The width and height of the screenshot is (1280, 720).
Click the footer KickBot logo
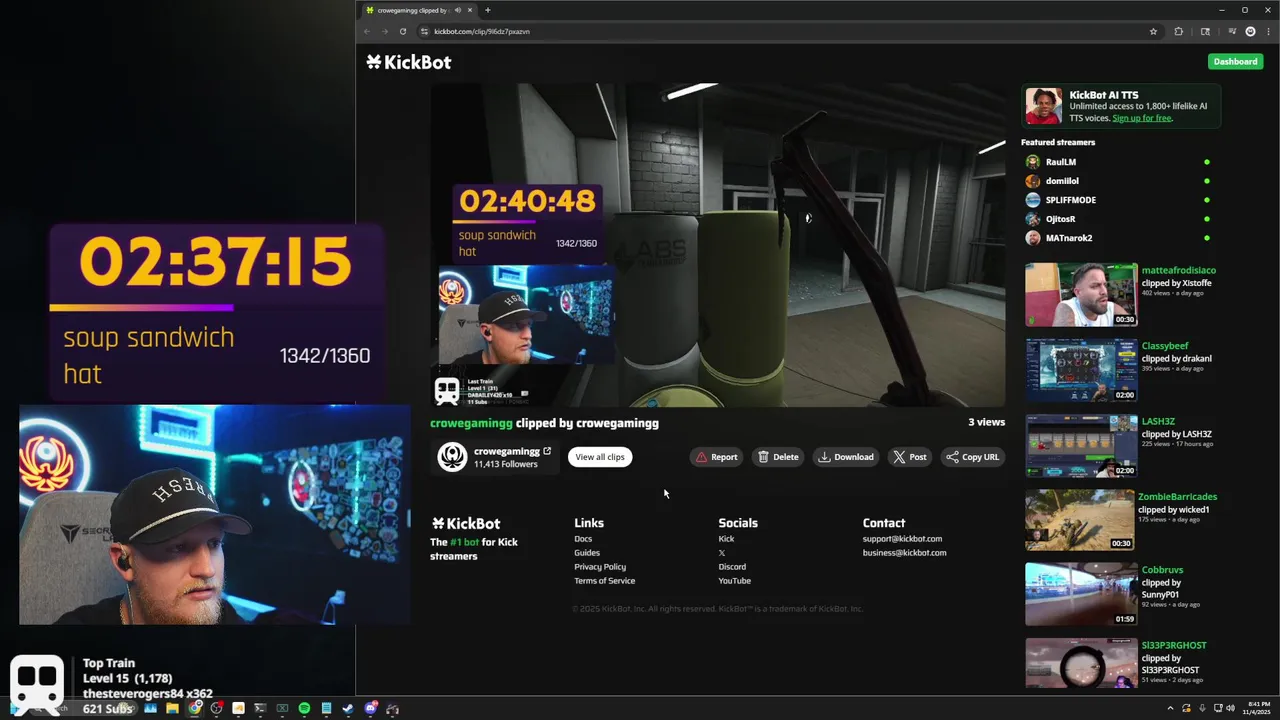coord(465,523)
